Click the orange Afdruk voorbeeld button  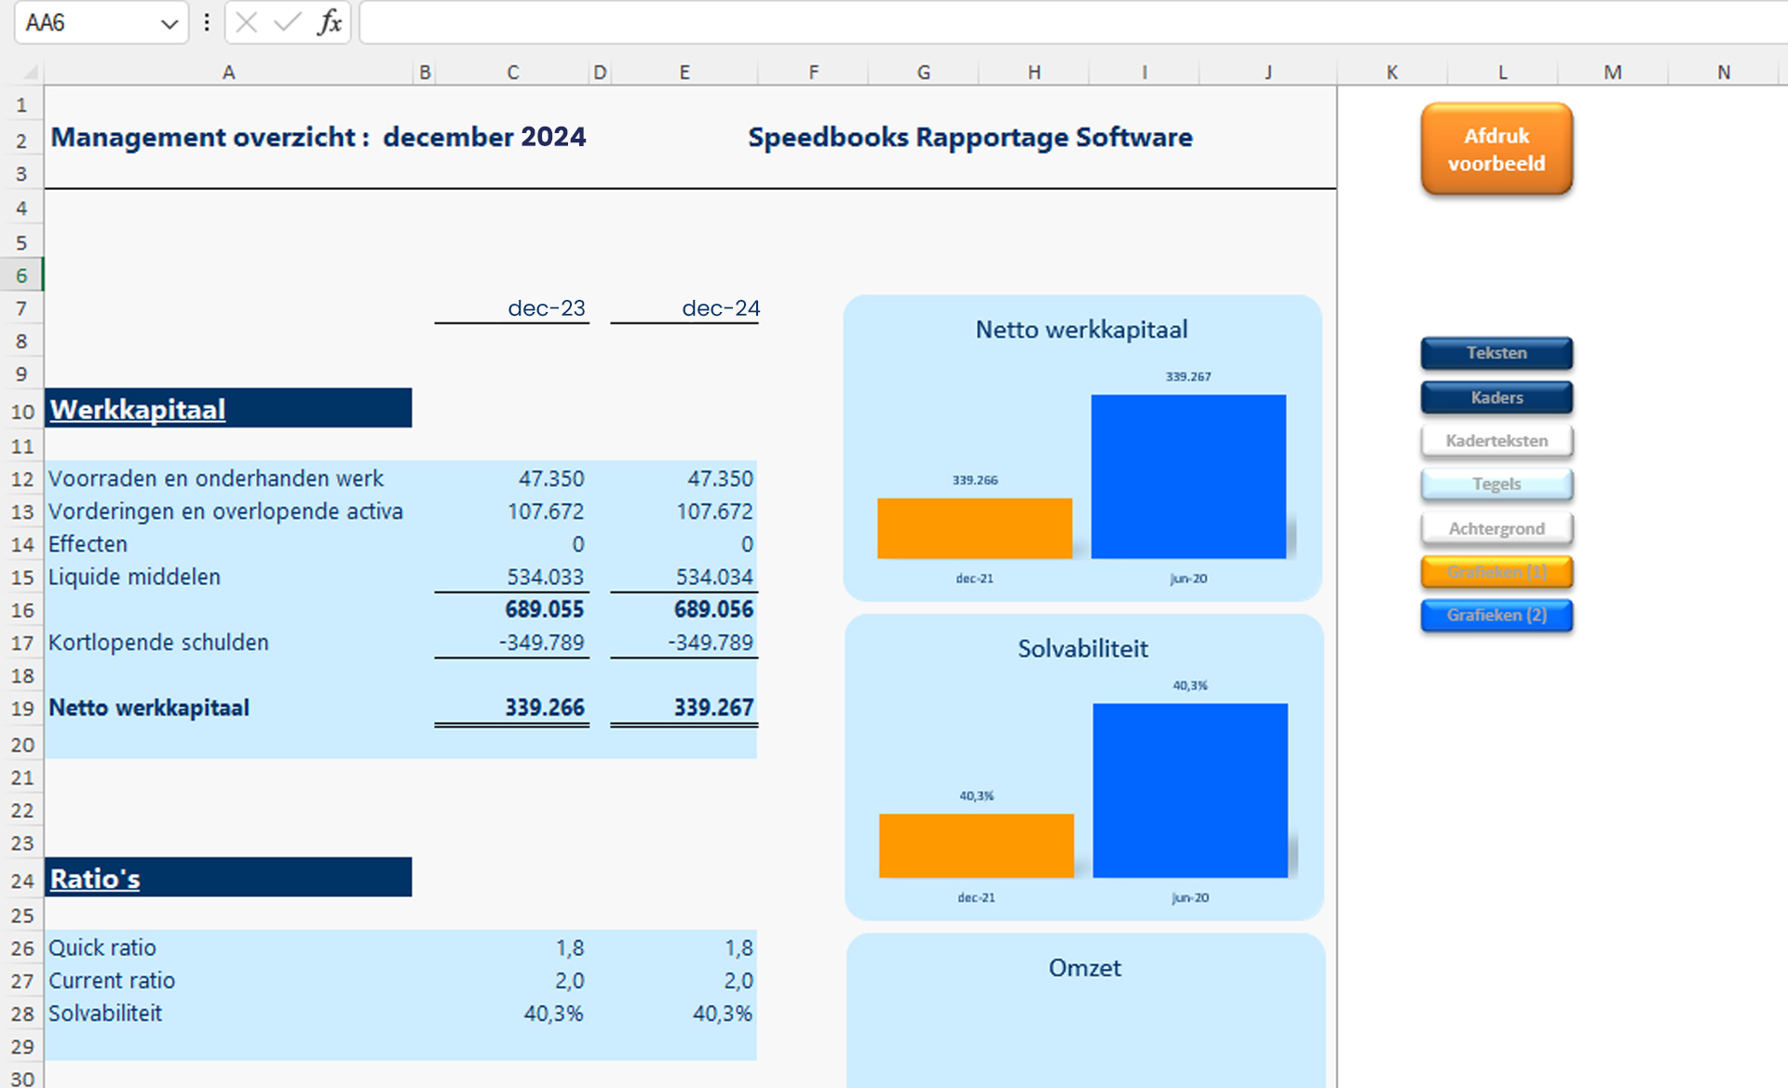point(1496,149)
